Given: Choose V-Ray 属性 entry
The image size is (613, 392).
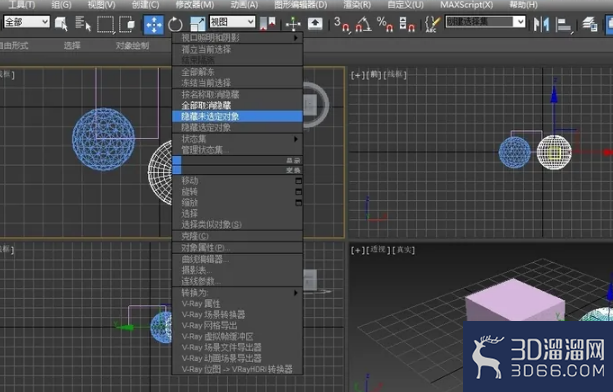Looking at the screenshot, I should [237, 304].
